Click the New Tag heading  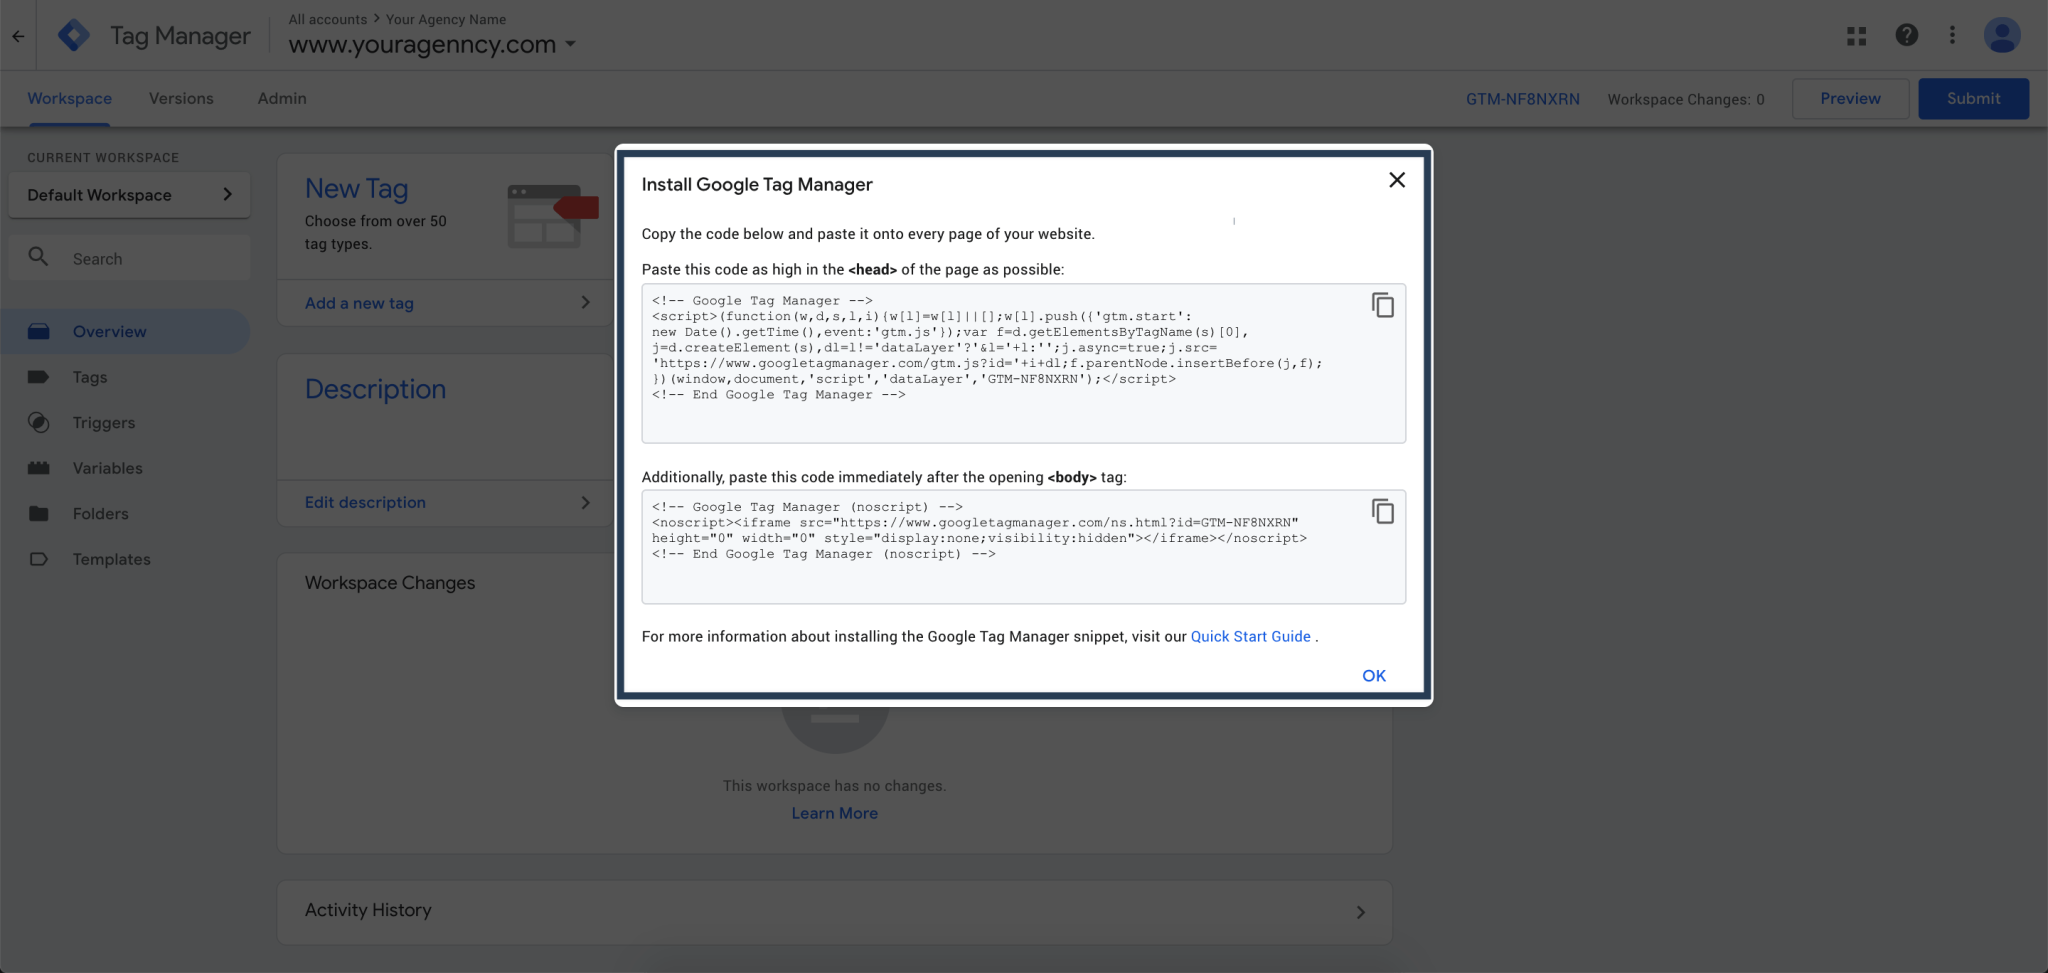[356, 188]
